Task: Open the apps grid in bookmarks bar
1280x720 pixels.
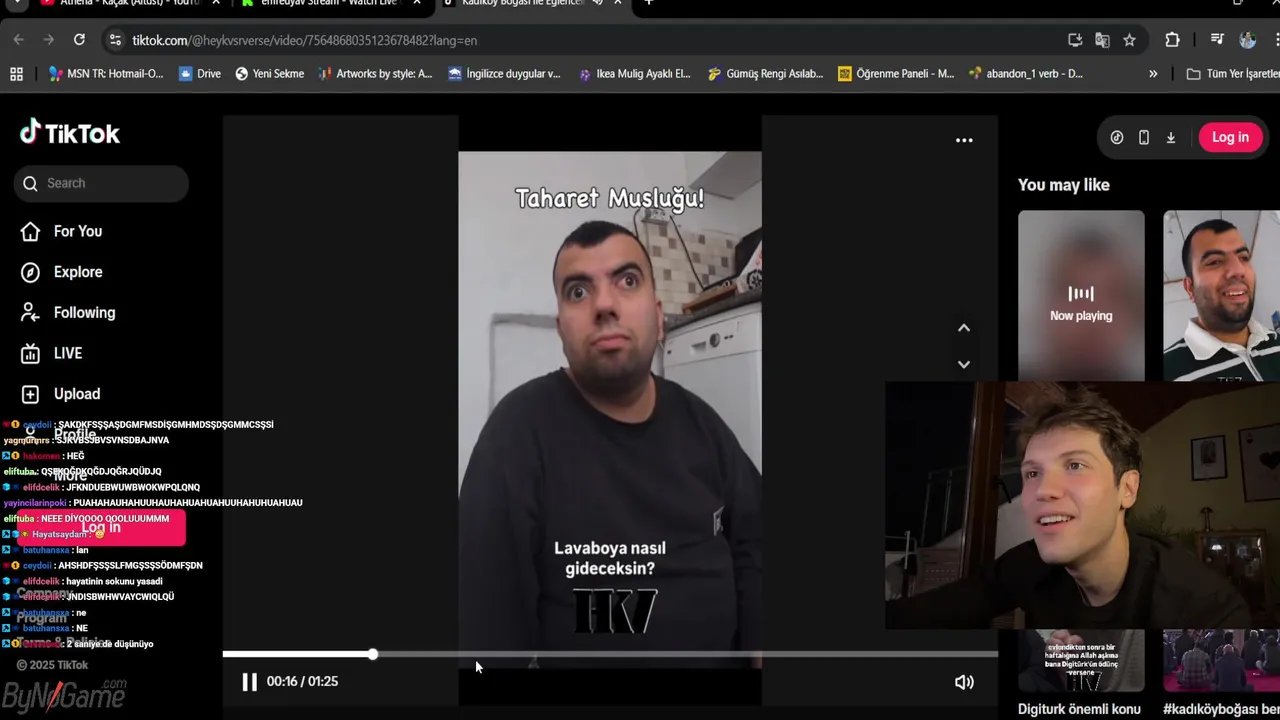Action: (x=16, y=74)
